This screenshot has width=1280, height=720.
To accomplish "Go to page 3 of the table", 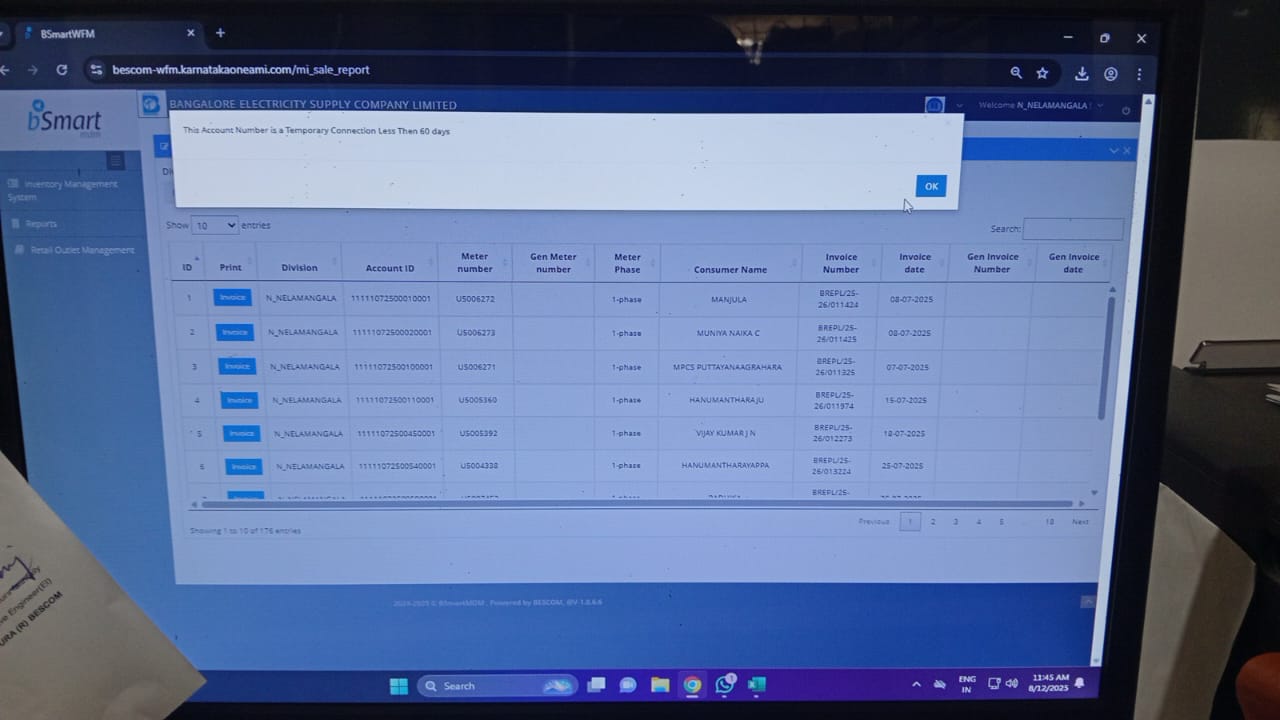I will [956, 522].
